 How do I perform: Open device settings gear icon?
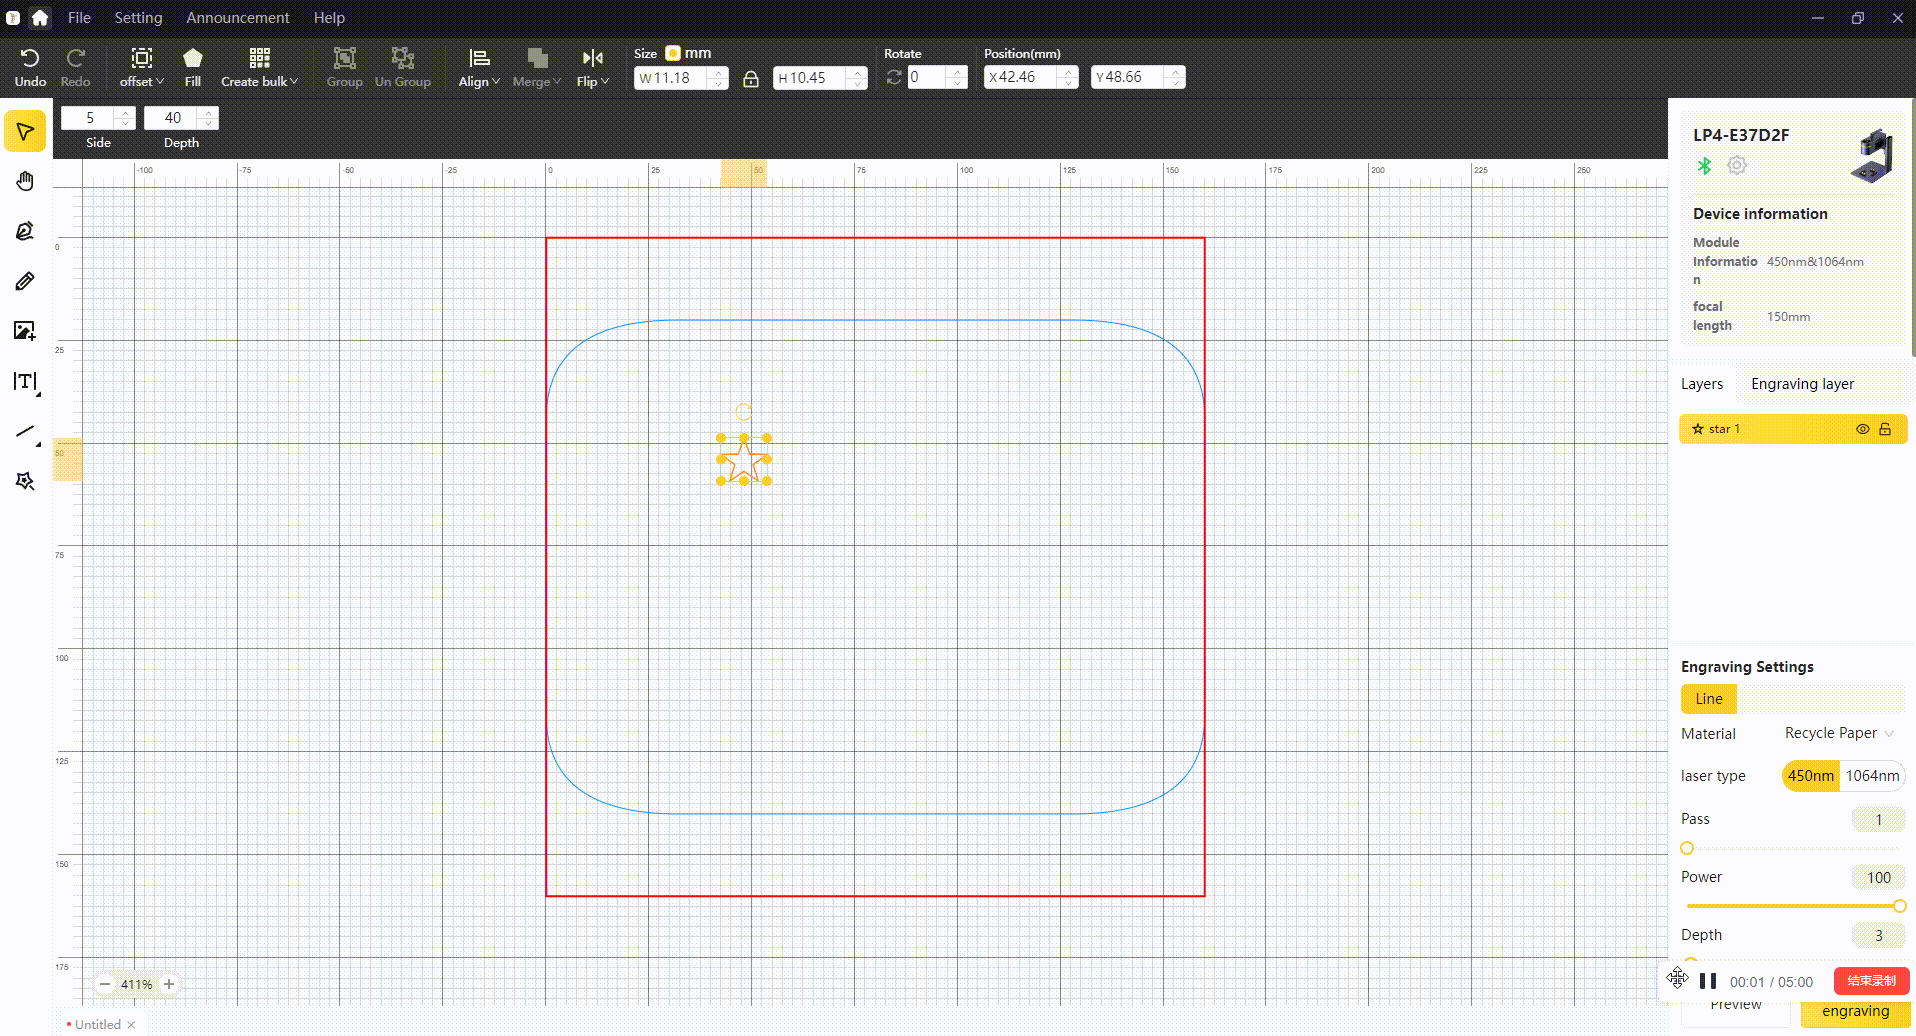point(1737,165)
